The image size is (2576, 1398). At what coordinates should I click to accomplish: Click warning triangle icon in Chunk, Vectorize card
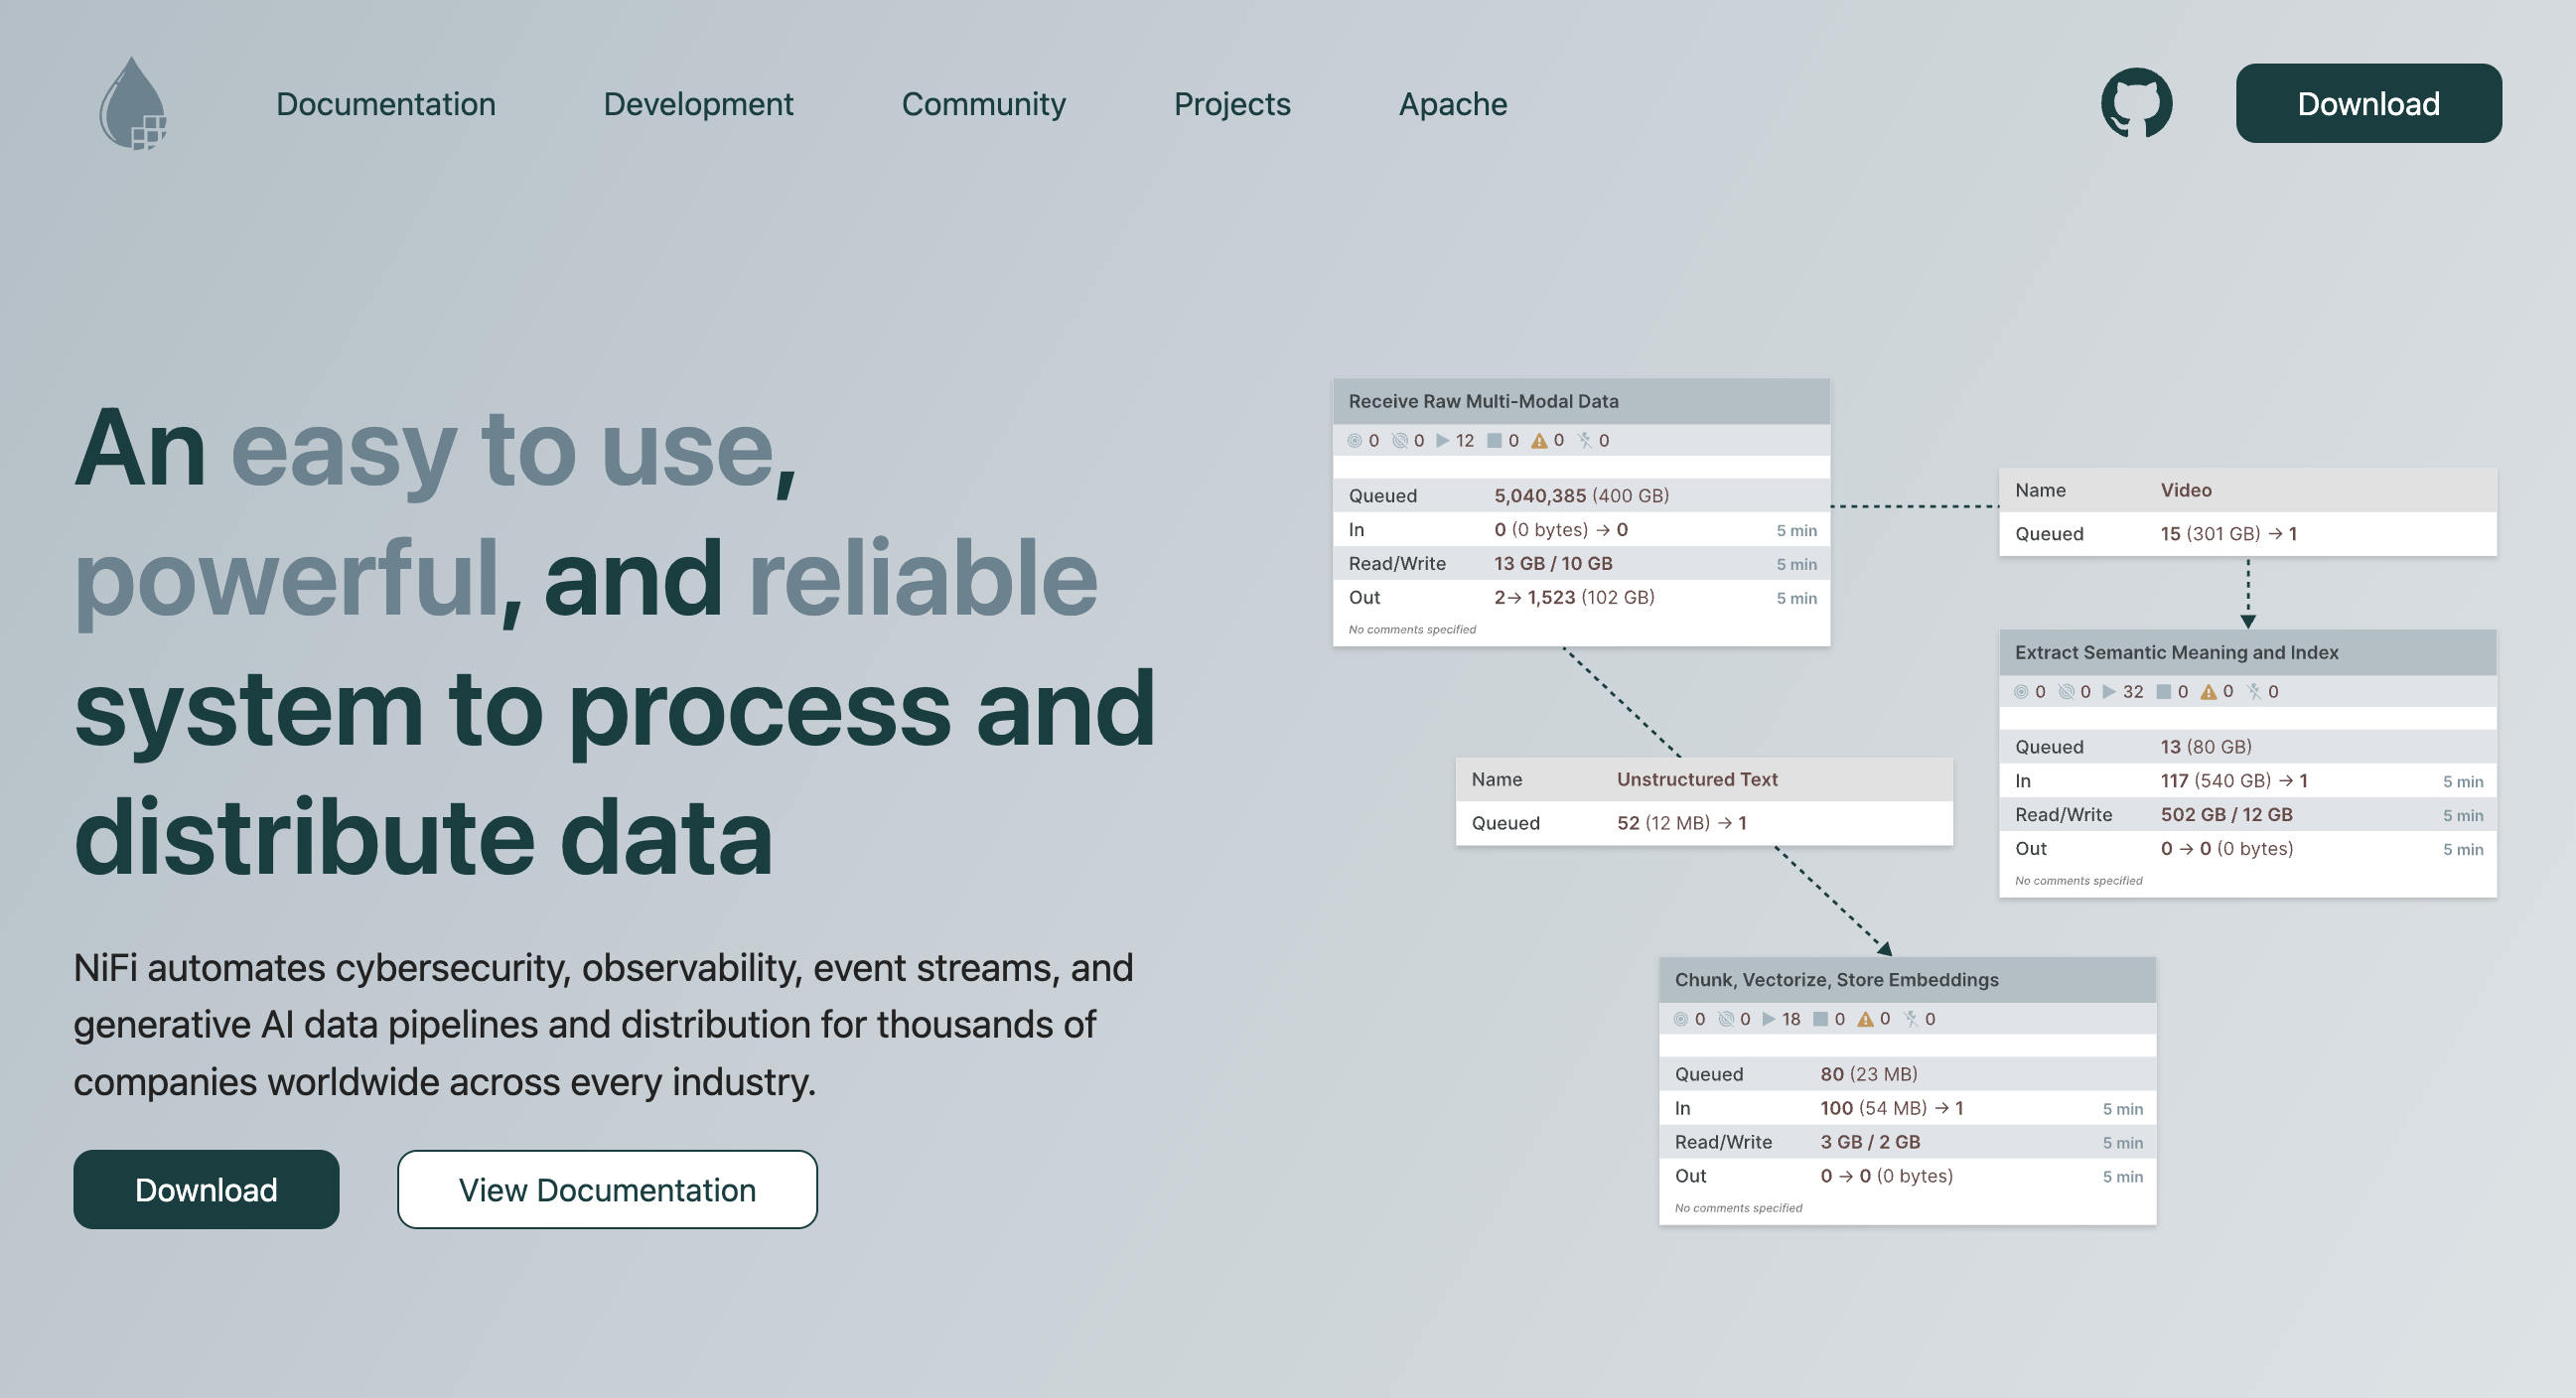click(1865, 1019)
